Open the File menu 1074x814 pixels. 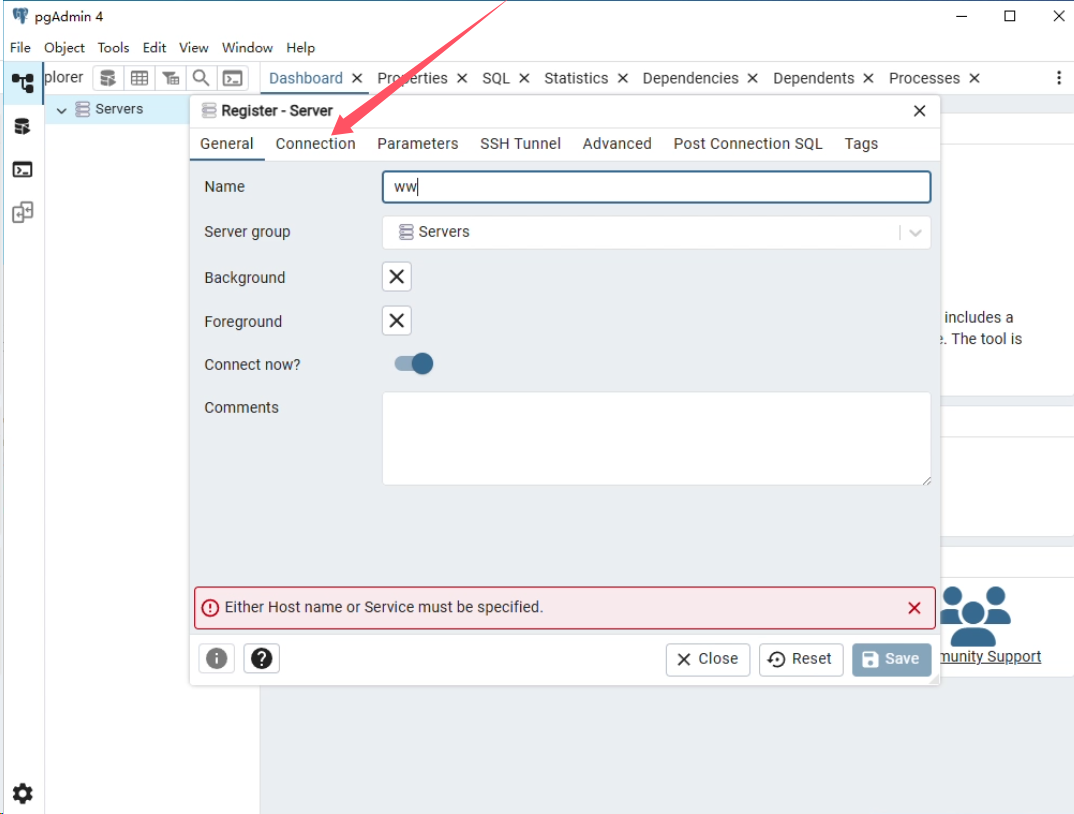click(x=20, y=47)
